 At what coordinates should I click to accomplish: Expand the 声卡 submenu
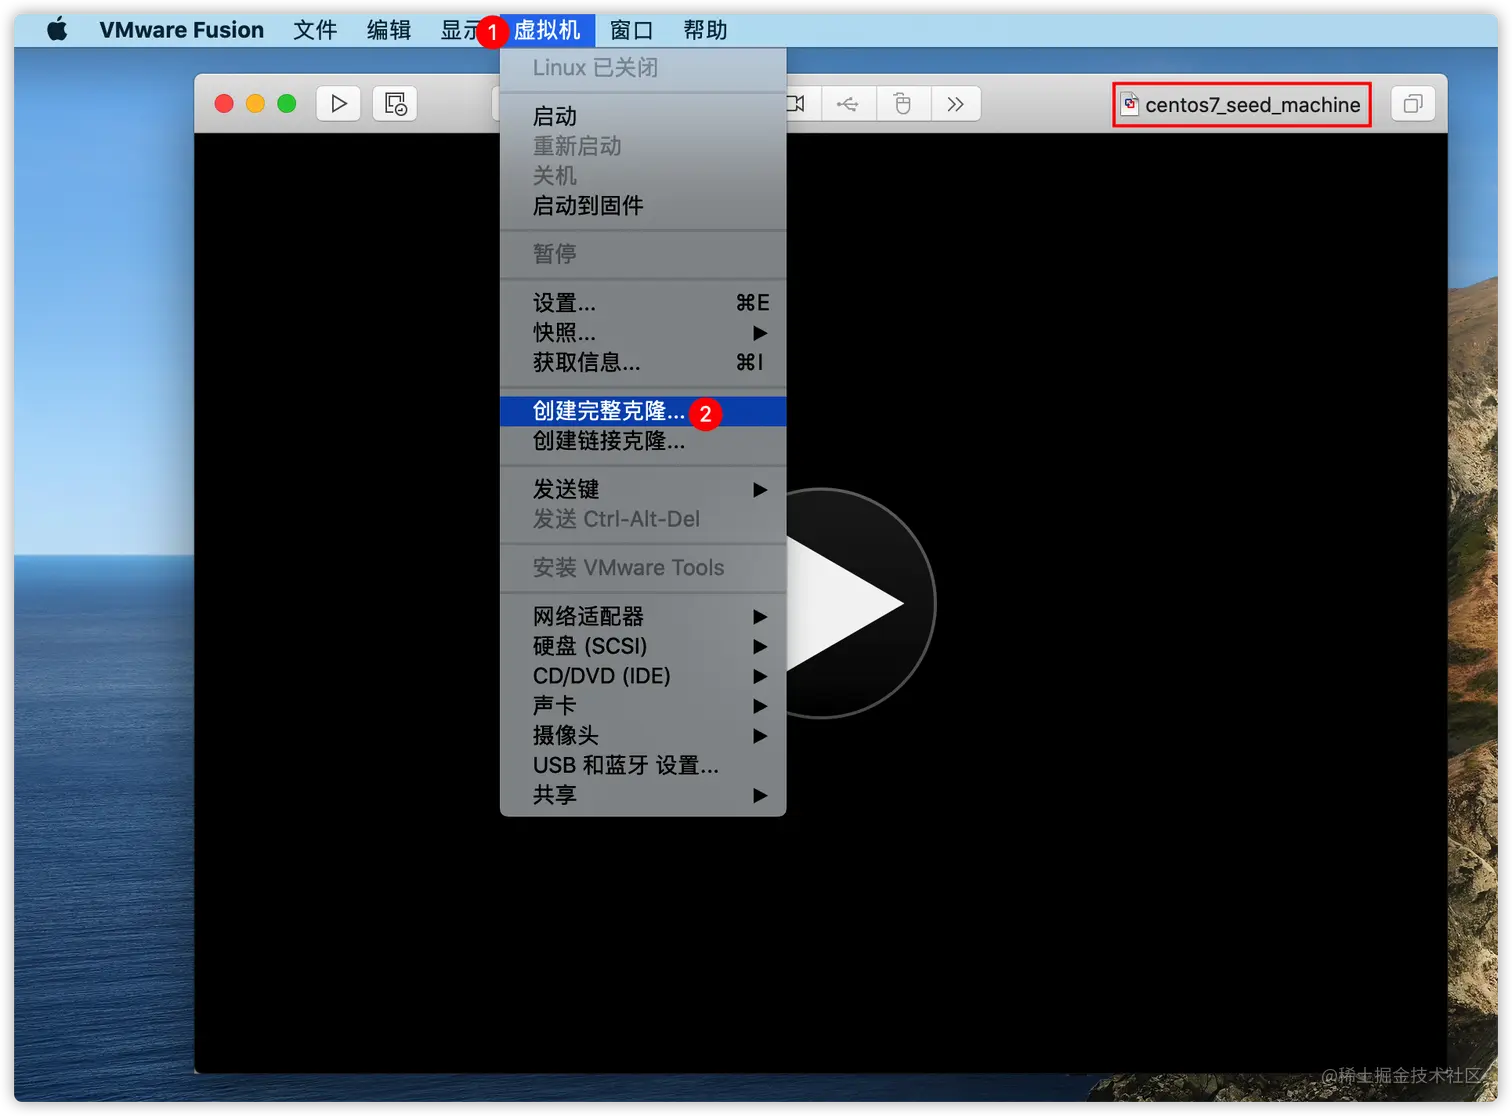point(643,706)
